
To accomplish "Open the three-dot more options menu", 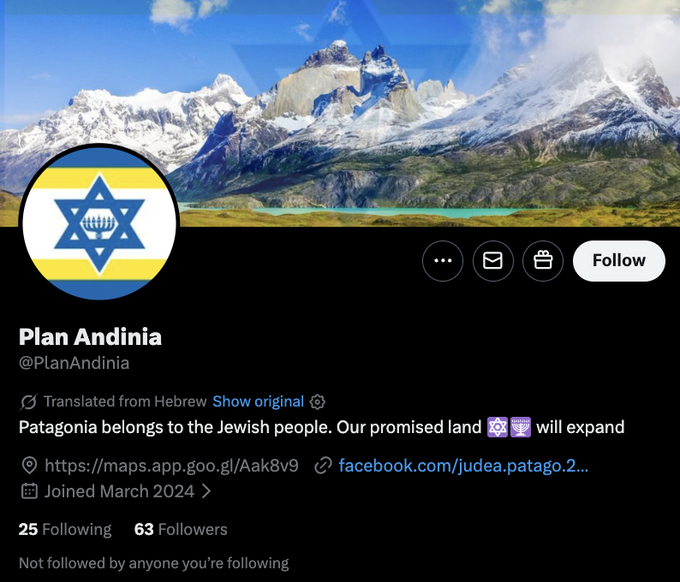I will (442, 261).
